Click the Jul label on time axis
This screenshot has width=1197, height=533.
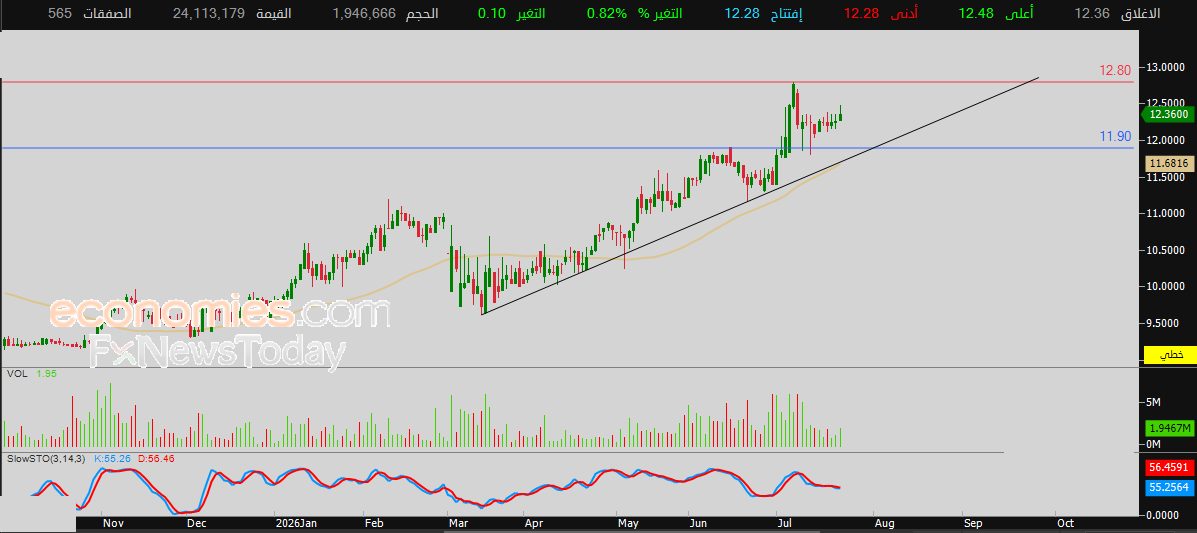point(785,524)
